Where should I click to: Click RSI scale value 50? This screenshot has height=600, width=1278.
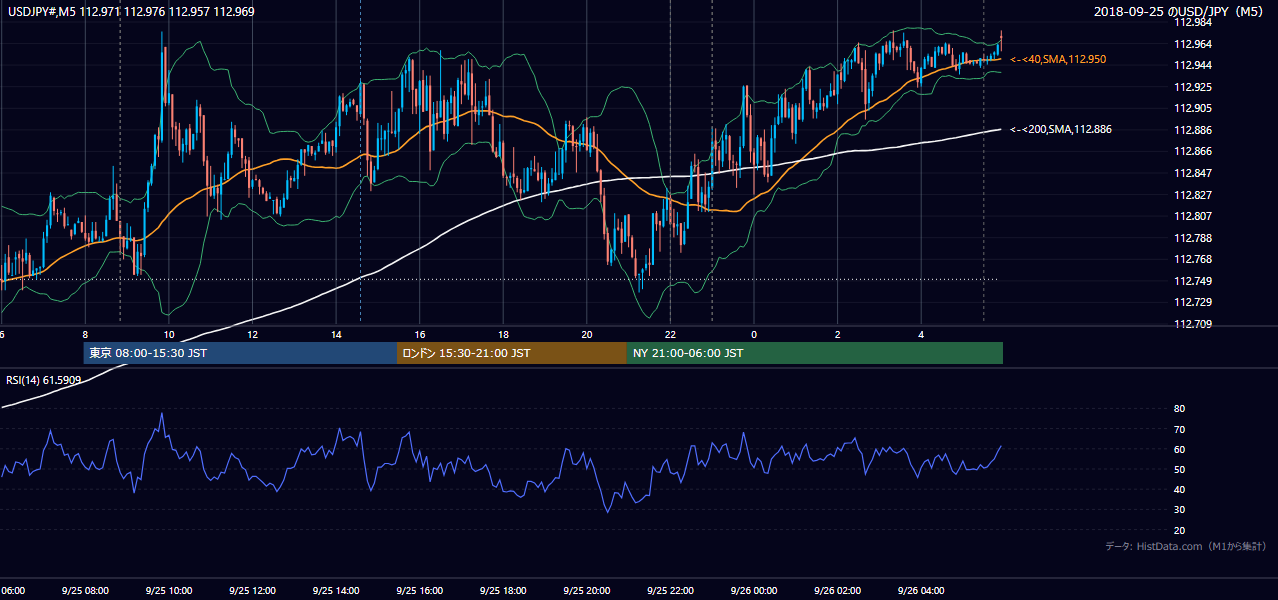tap(1179, 470)
